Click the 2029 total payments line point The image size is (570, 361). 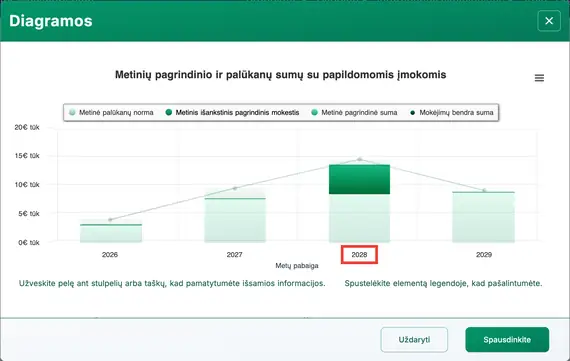[484, 190]
